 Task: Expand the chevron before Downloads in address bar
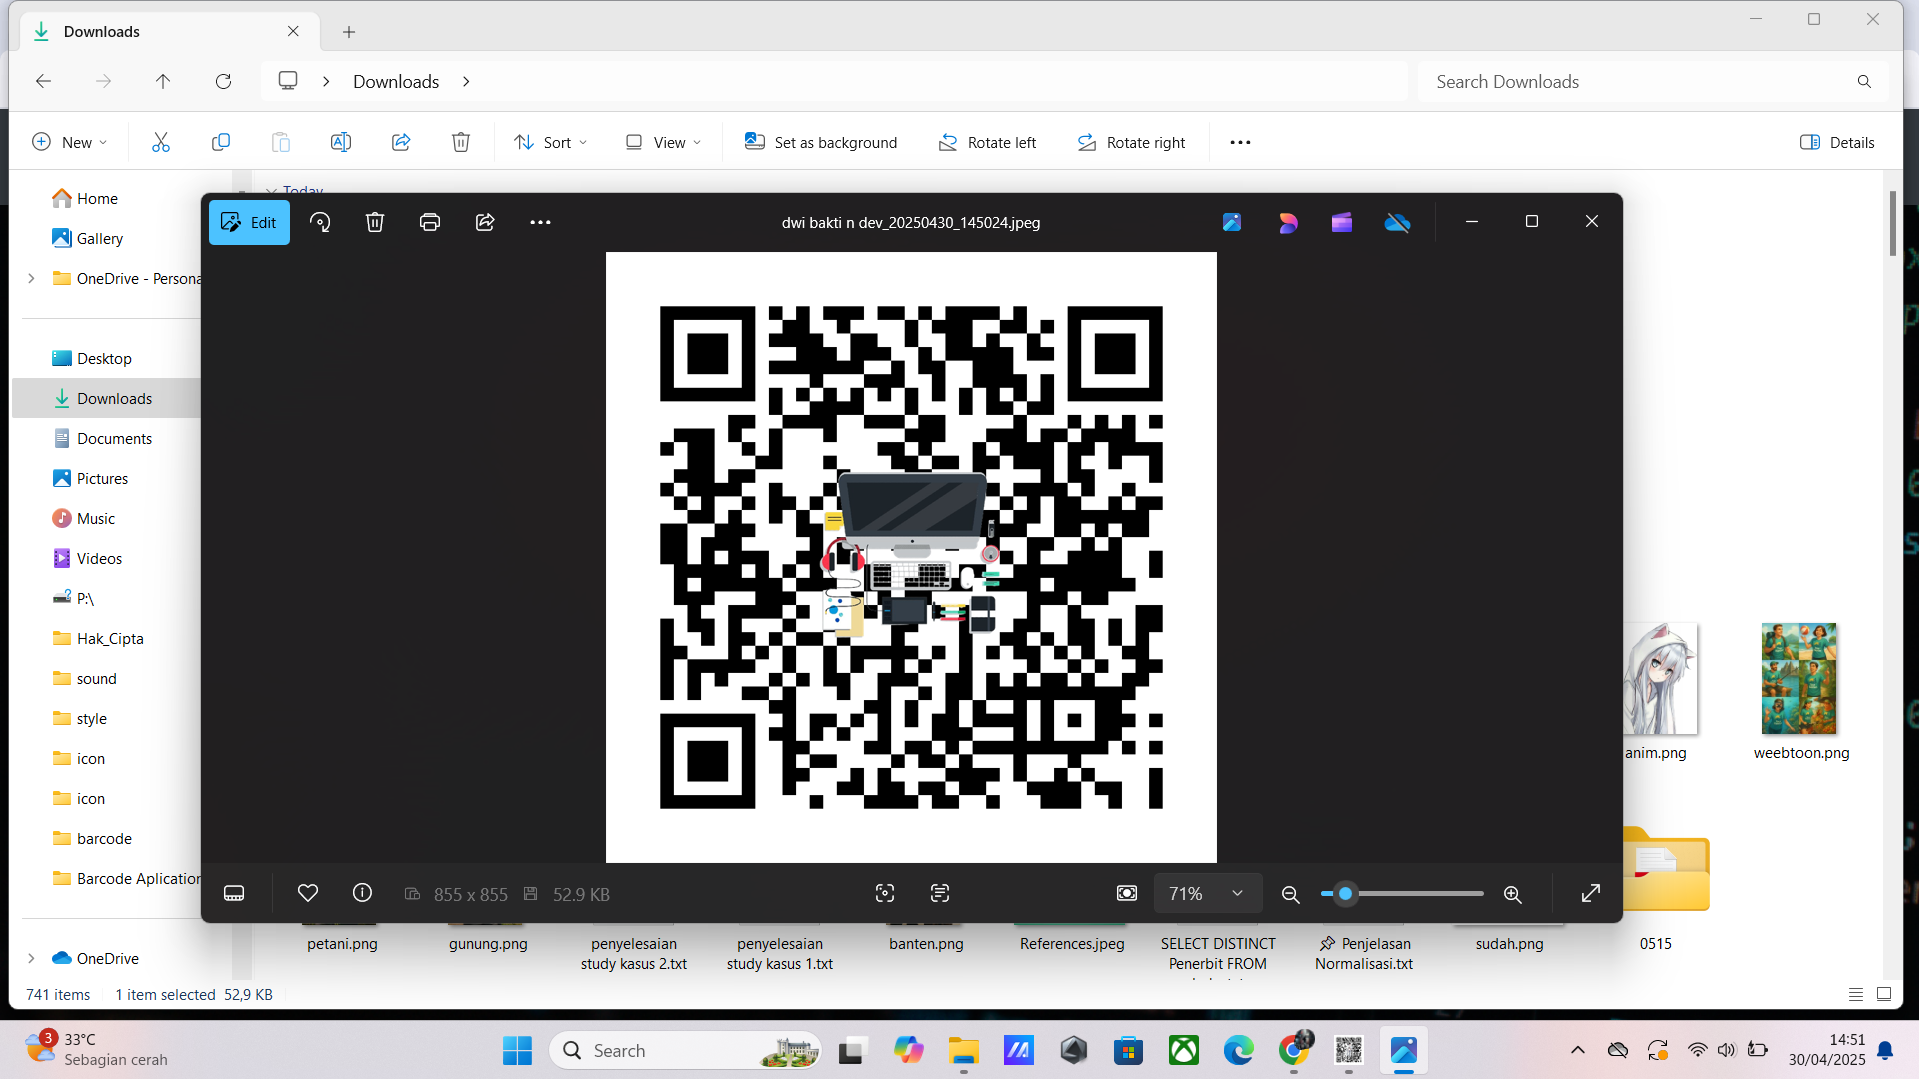click(326, 81)
